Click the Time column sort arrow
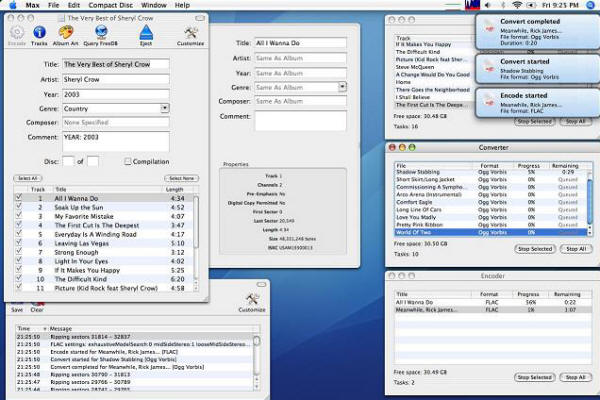Screen dimensions: 600x400 (45, 329)
